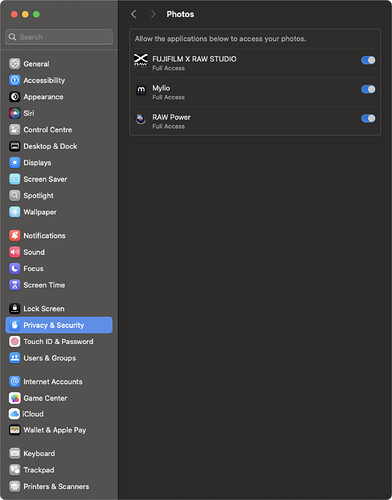Viewport: 392px width, 500px height.
Task: Open Siri settings icon
Action: pos(15,113)
